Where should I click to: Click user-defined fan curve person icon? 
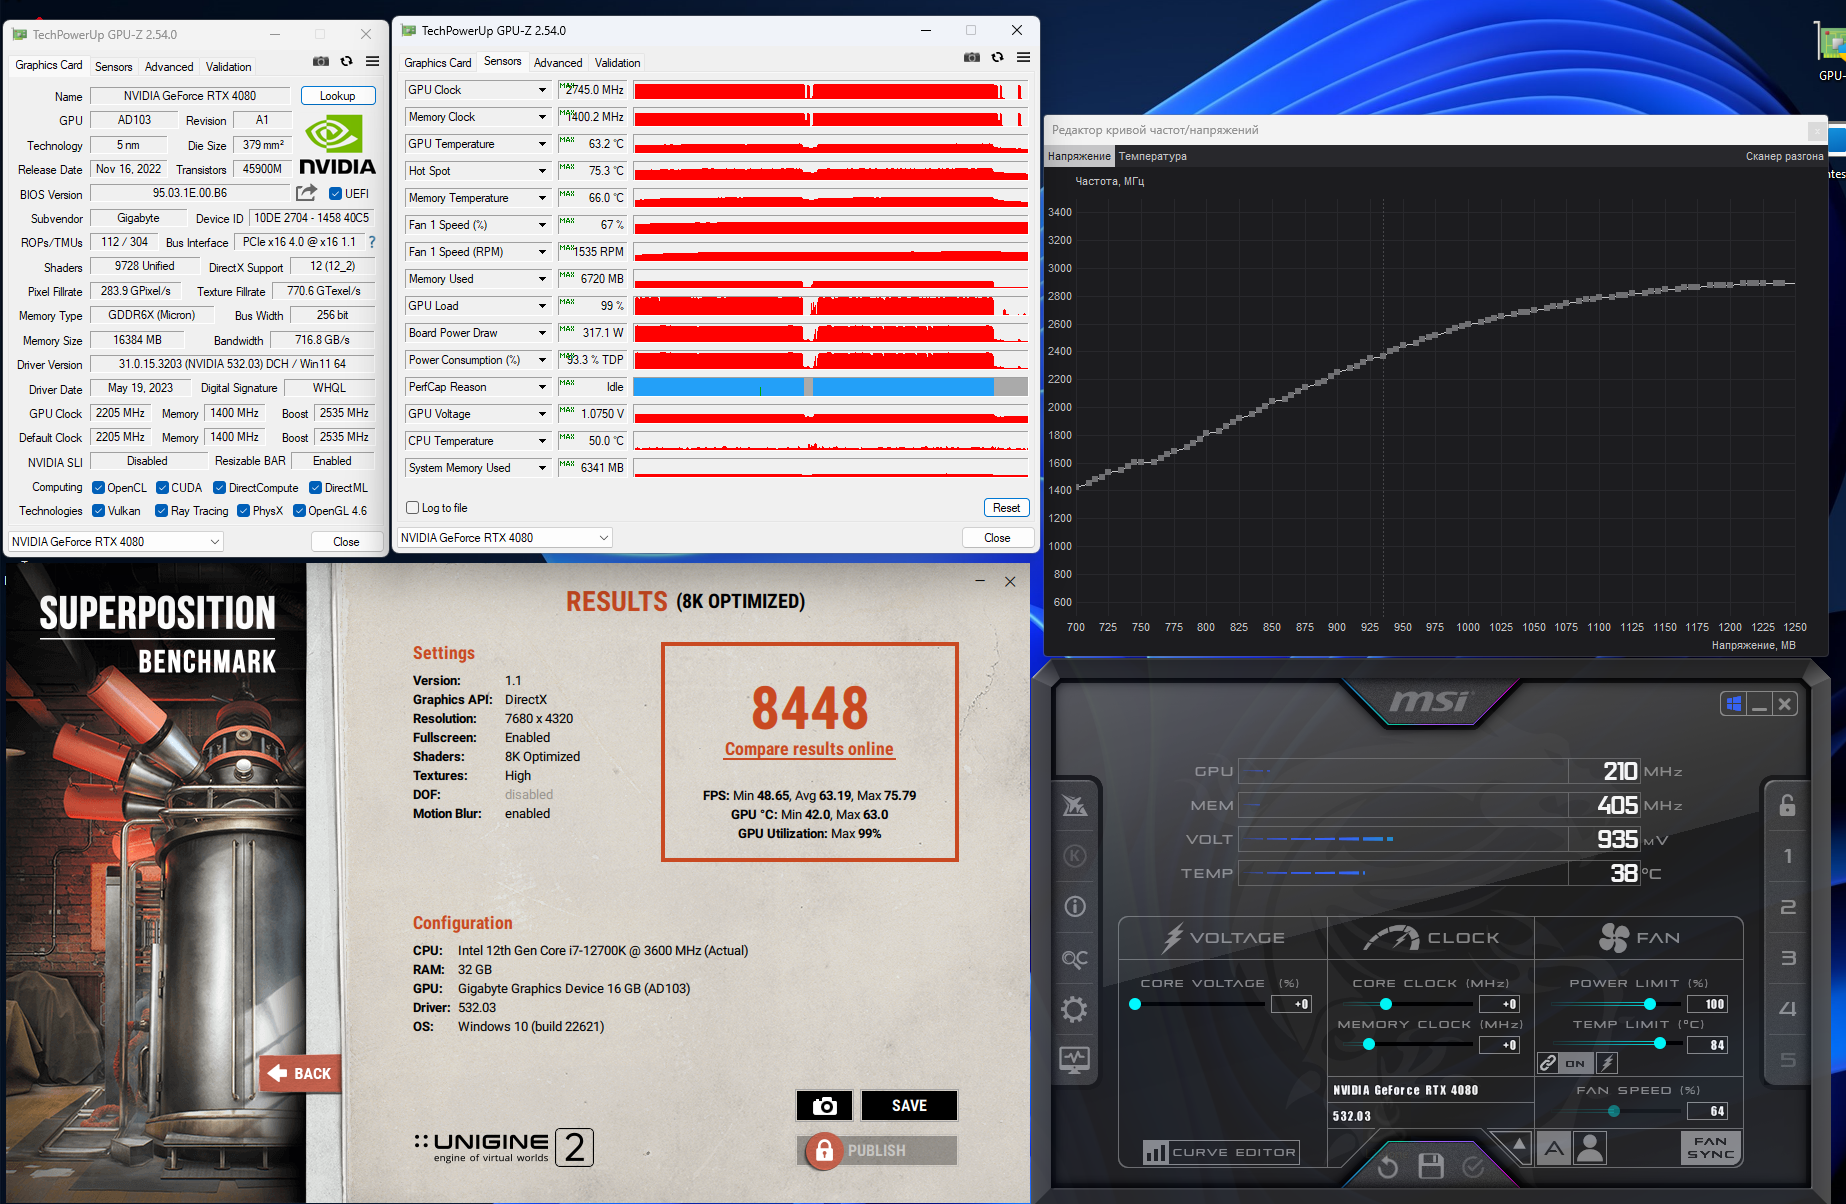1589,1148
